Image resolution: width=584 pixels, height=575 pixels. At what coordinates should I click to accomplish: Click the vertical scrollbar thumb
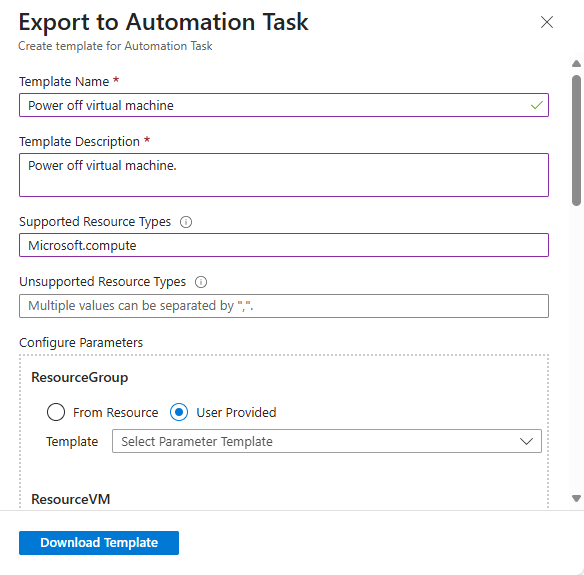click(x=576, y=140)
